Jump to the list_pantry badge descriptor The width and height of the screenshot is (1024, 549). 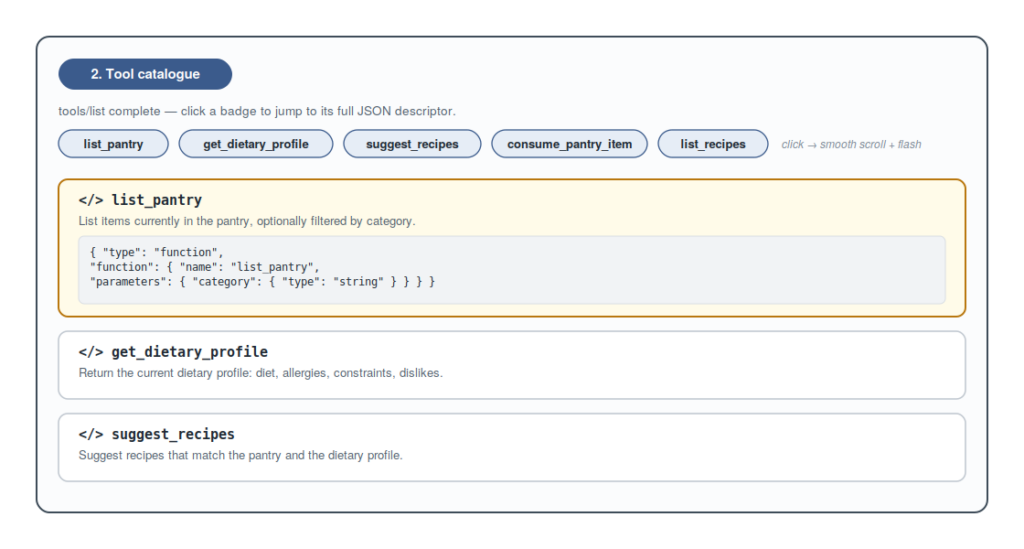point(113,144)
